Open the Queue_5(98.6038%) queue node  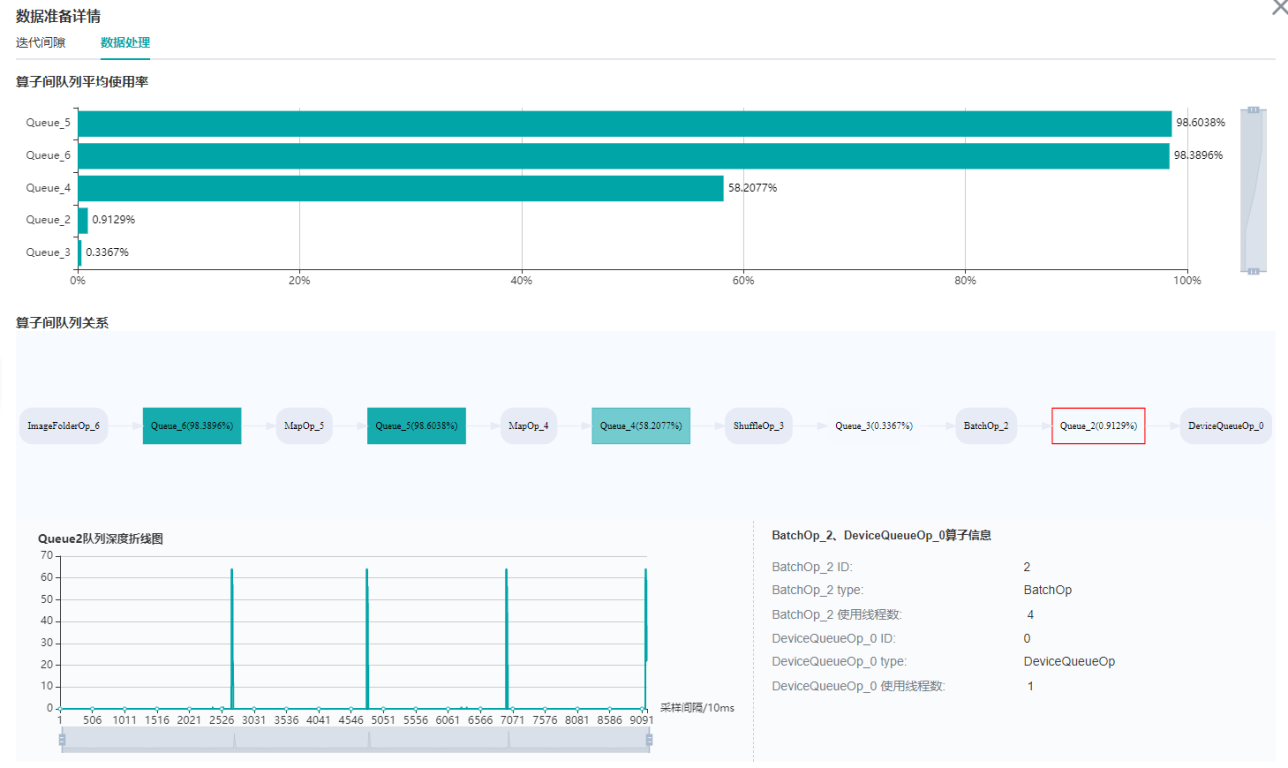(x=416, y=426)
